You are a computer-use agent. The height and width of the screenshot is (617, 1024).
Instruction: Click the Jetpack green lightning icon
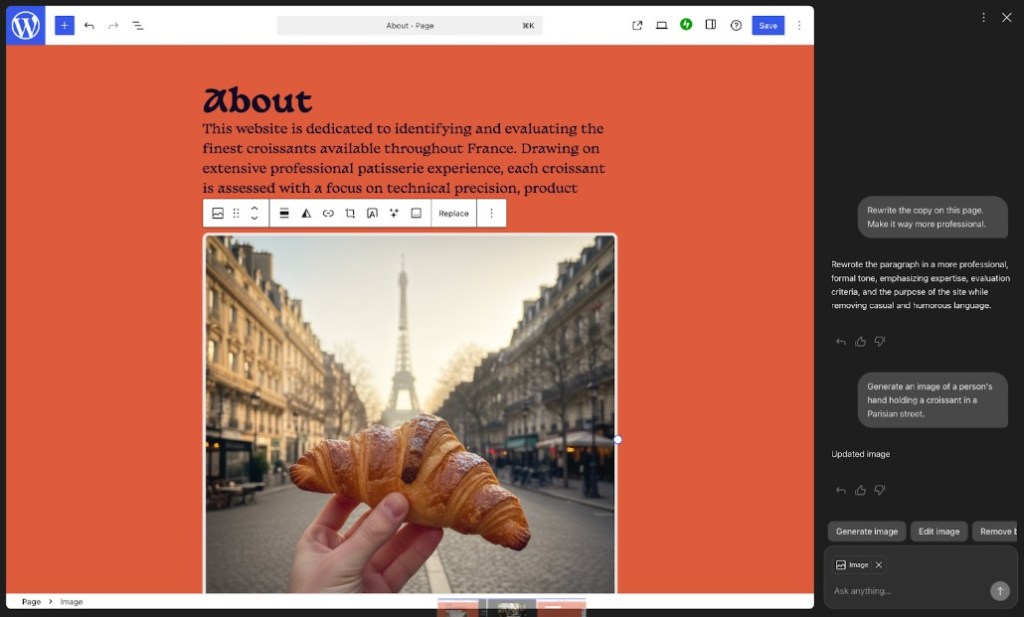click(x=686, y=25)
